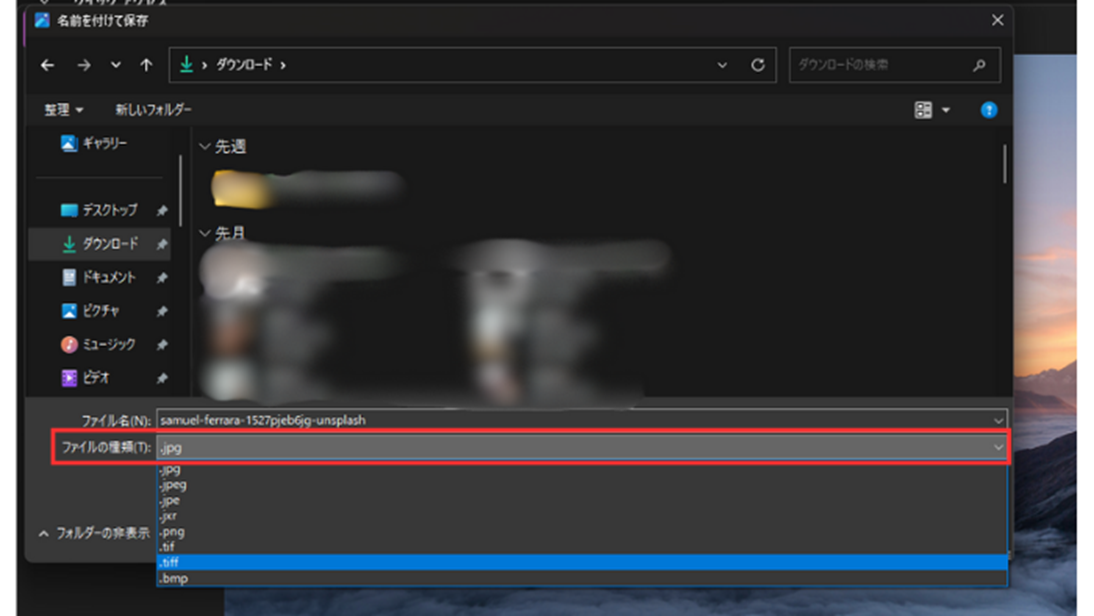Open the view layout options icon
Viewport: 1094px width, 616px height.
923,110
